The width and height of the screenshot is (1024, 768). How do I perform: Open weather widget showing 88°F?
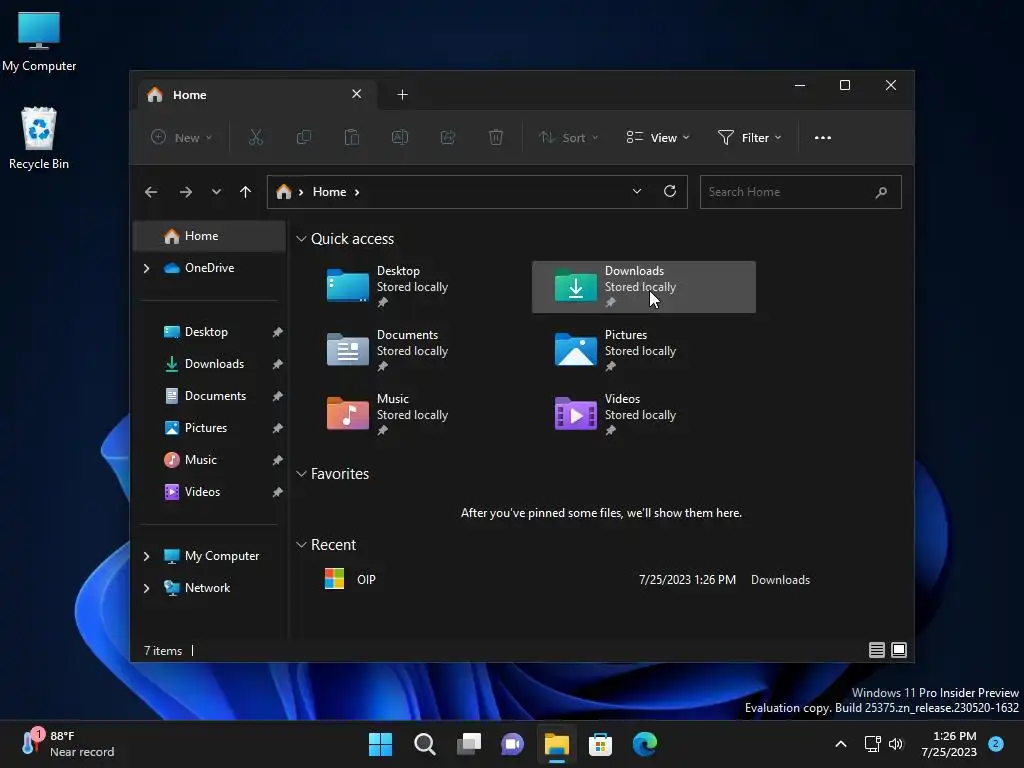tap(68, 744)
